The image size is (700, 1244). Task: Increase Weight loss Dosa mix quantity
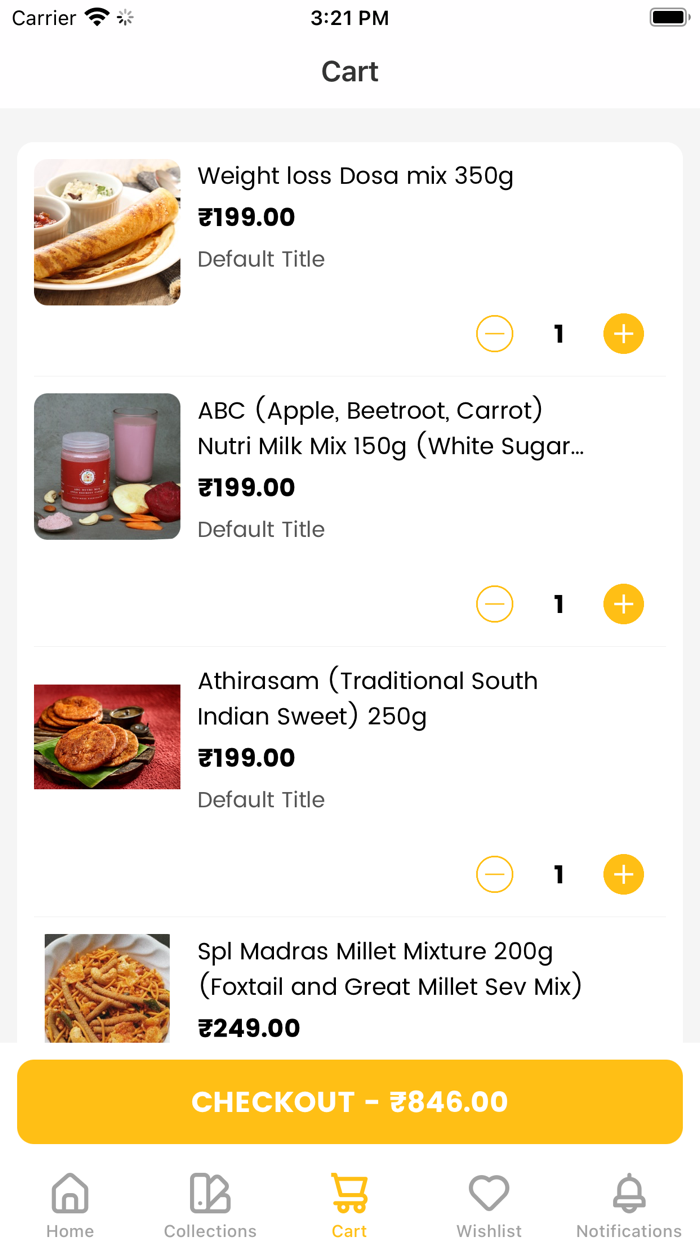click(623, 334)
